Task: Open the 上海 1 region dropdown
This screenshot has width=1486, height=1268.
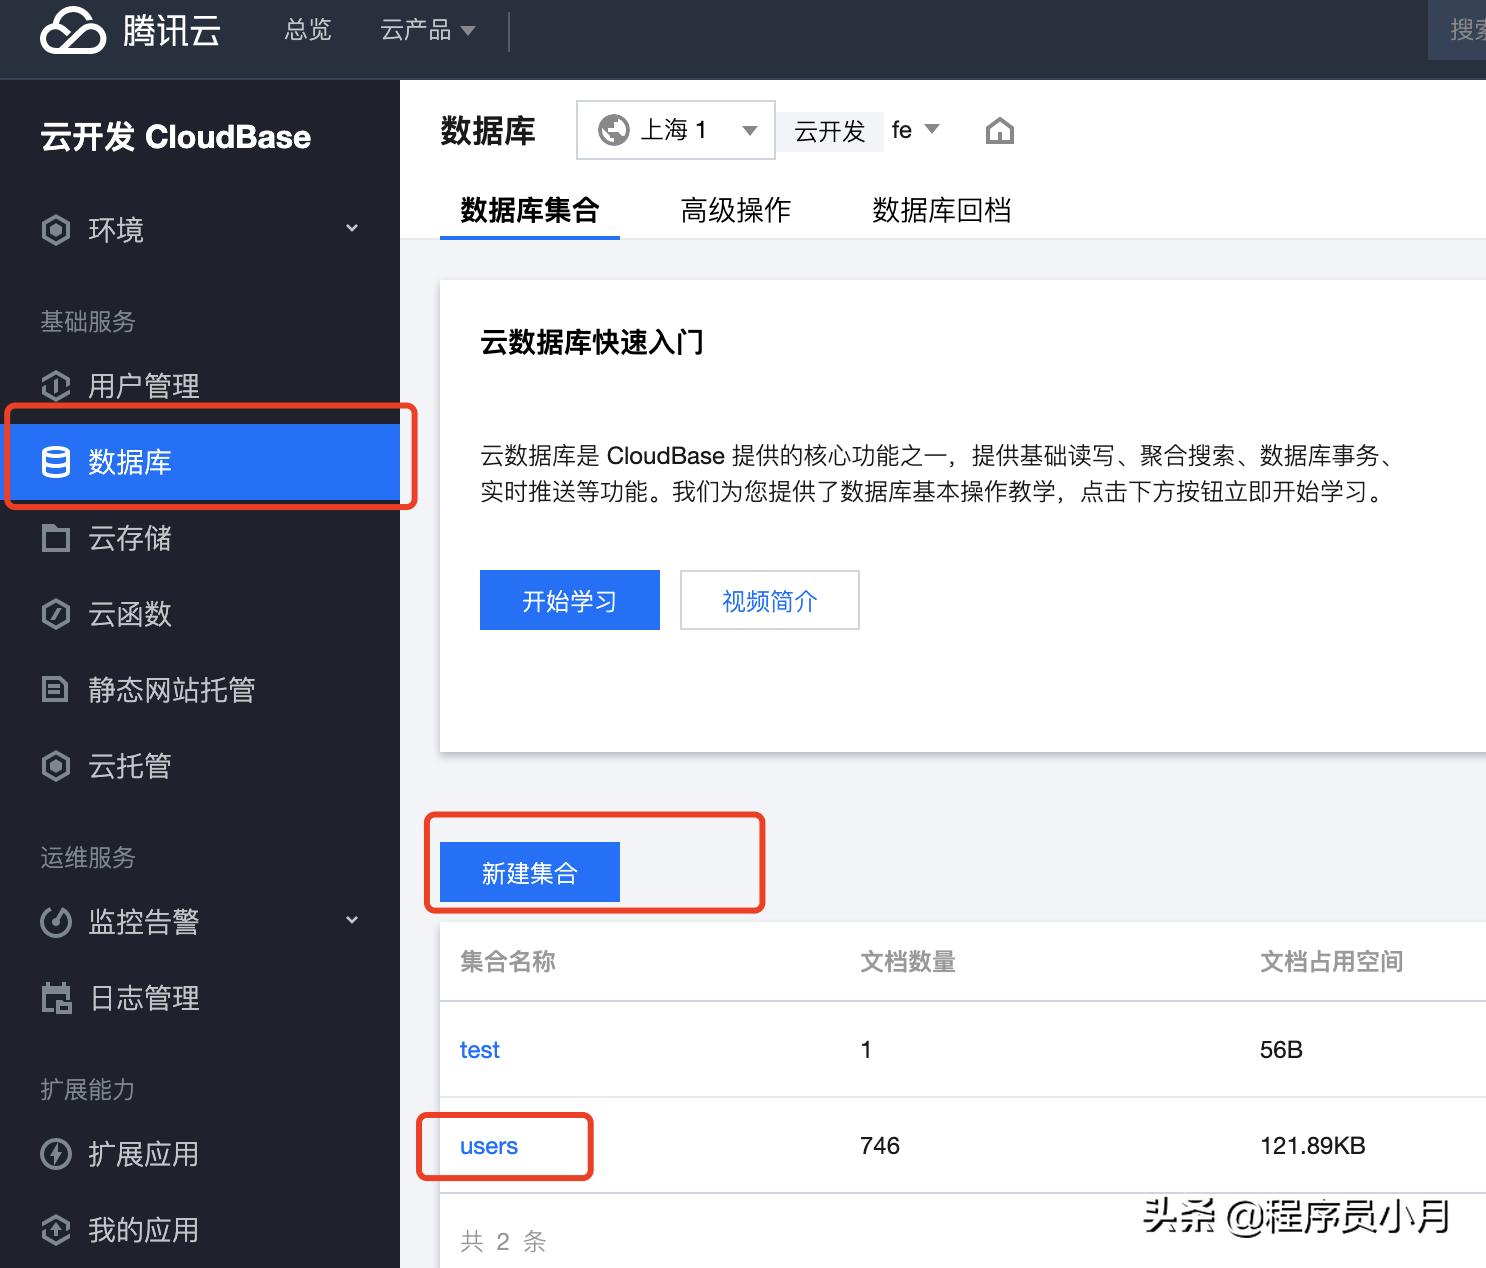Action: (676, 130)
